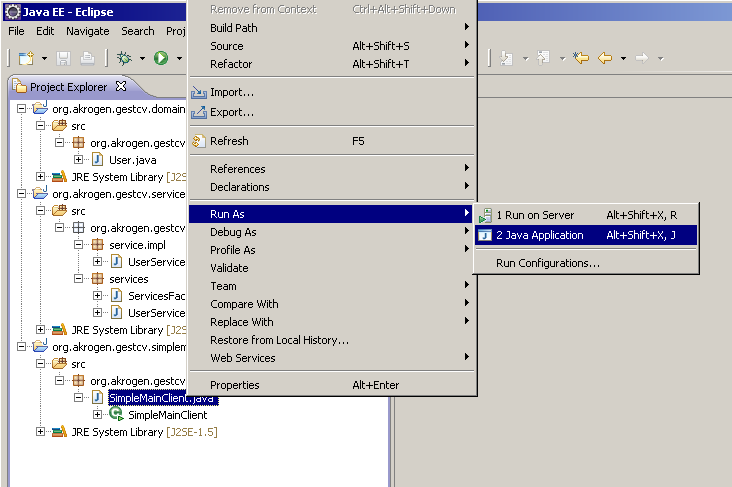Click the Last Edit Location toolbar icon
This screenshot has height=487, width=732.
click(x=581, y=58)
